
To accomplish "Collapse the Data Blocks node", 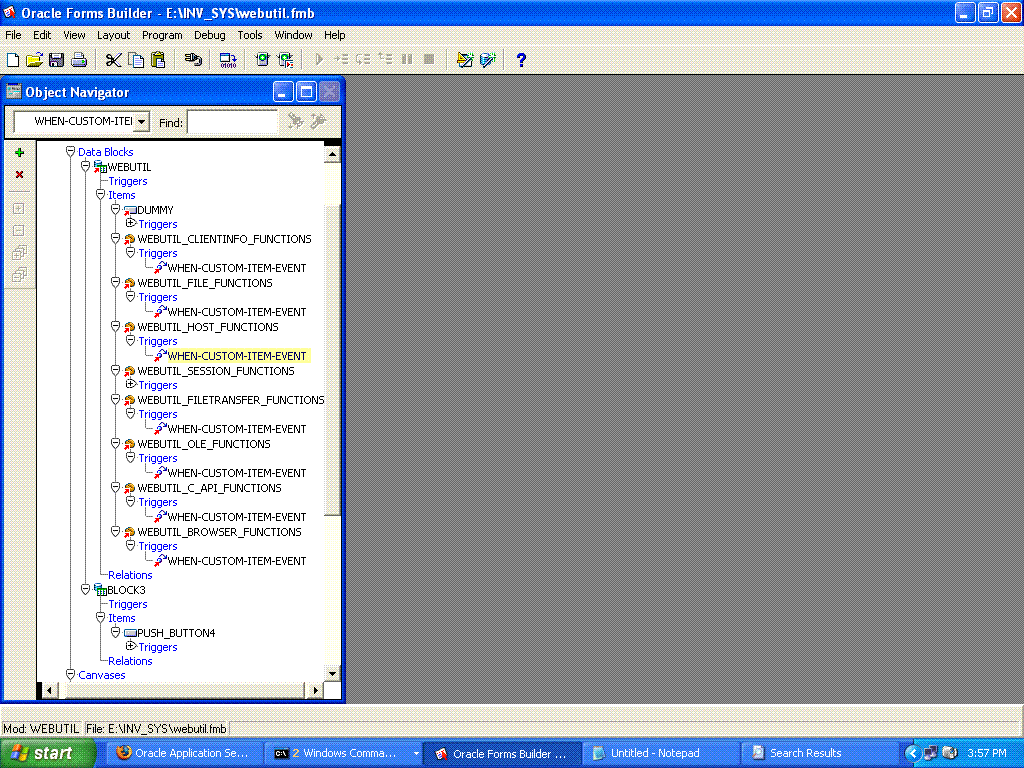I will tap(70, 152).
